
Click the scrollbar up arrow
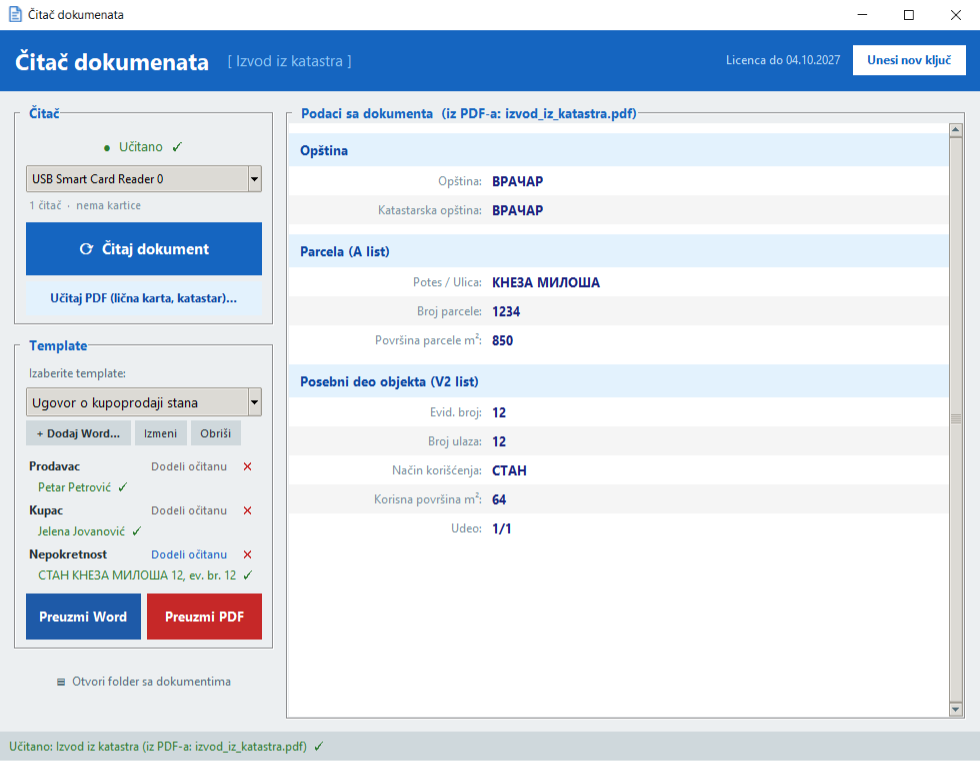pos(955,130)
